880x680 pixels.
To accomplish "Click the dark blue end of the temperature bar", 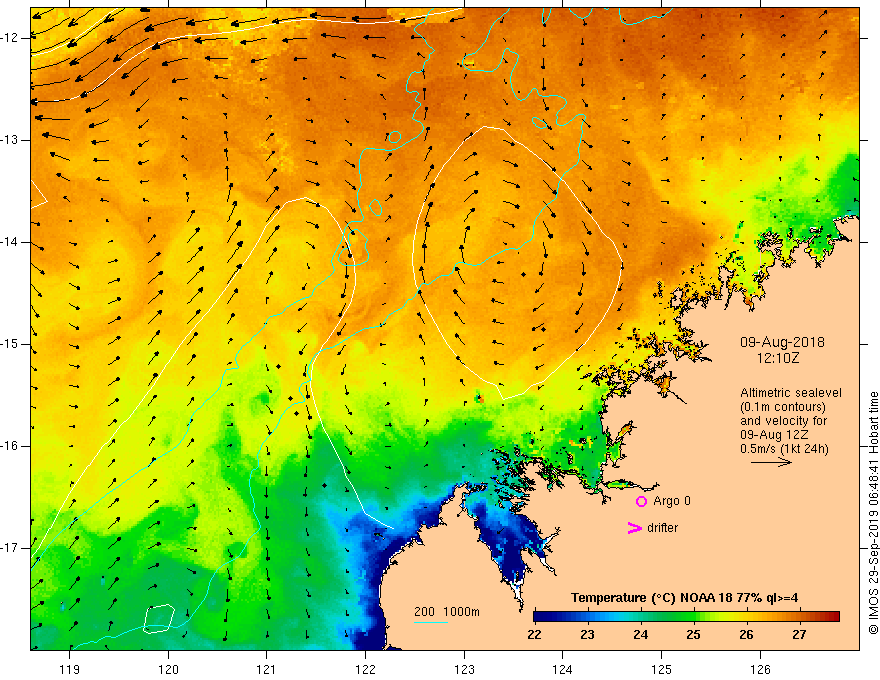I will pyautogui.click(x=540, y=617).
